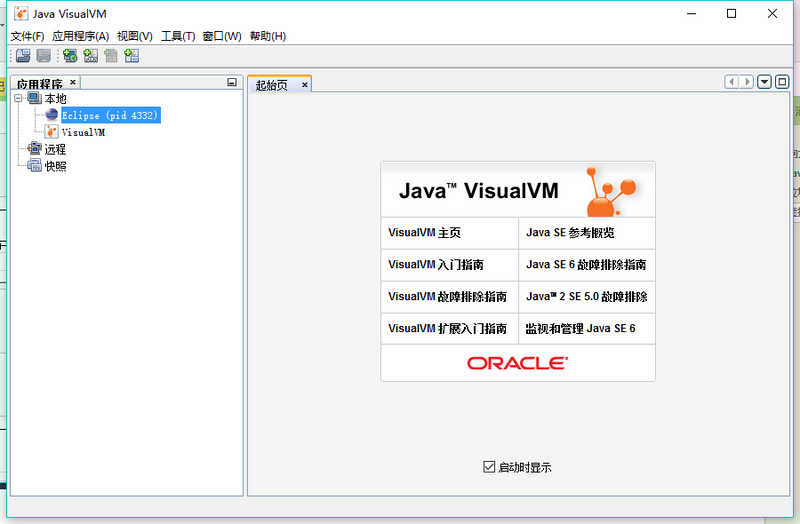Viewport: 800px width, 524px height.
Task: Open the 文件(F) menu
Action: [28, 36]
